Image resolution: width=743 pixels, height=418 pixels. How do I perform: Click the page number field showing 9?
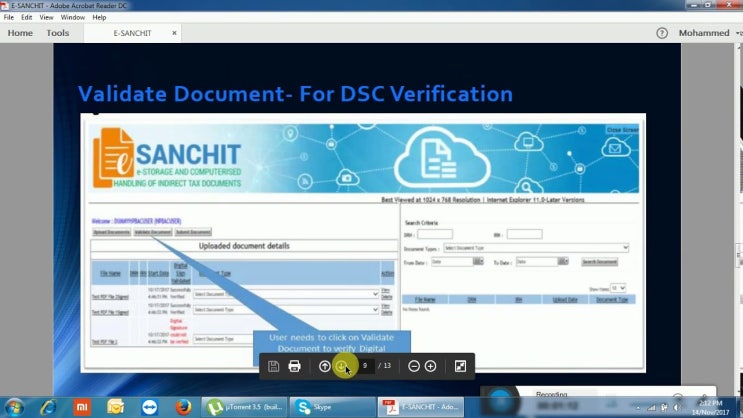point(365,365)
